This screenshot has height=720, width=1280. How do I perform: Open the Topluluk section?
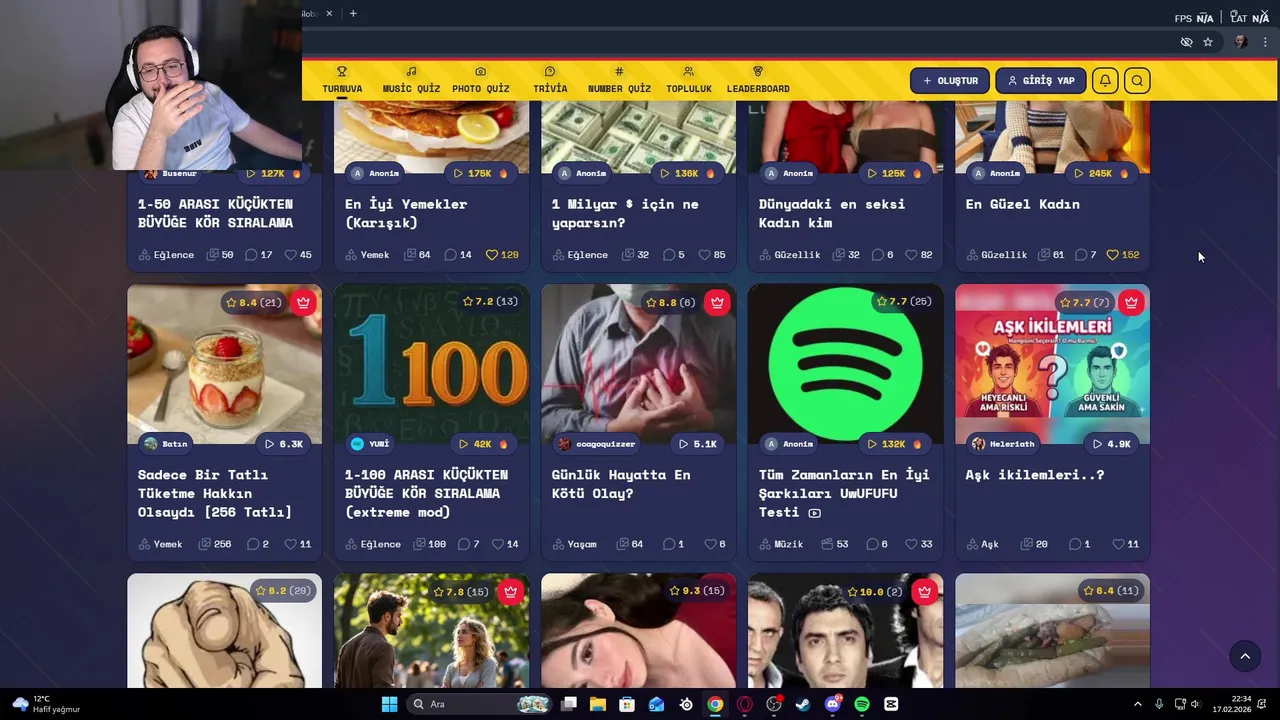click(x=689, y=80)
